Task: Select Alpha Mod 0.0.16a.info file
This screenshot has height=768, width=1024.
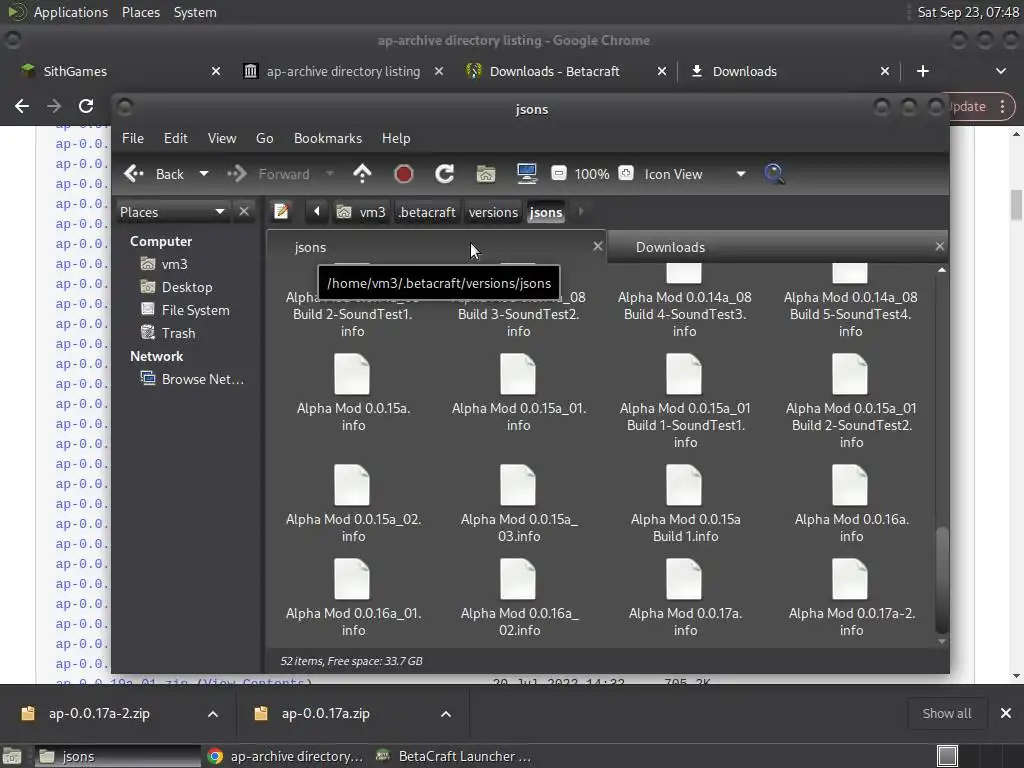Action: pos(850,504)
